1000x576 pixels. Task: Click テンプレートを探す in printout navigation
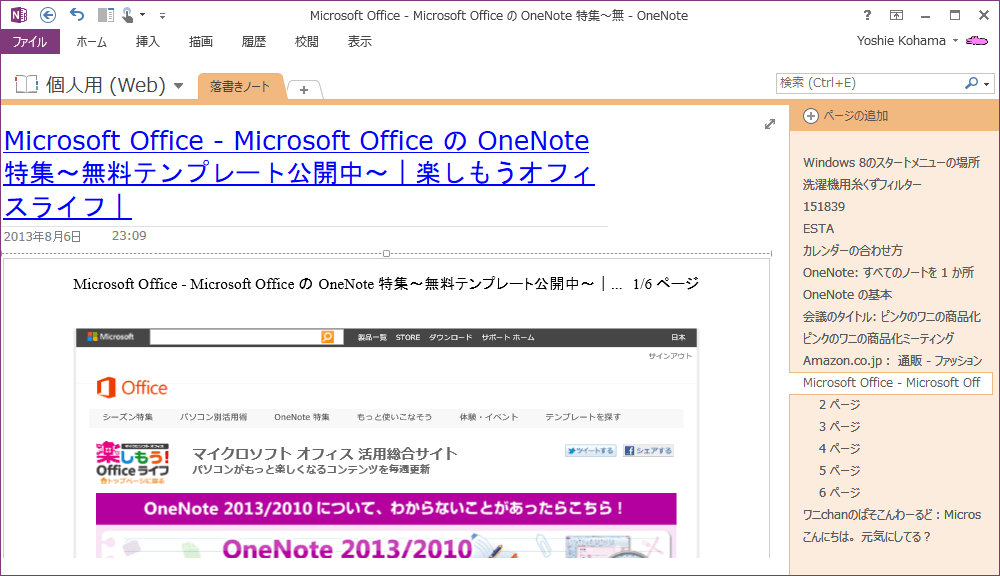(583, 417)
